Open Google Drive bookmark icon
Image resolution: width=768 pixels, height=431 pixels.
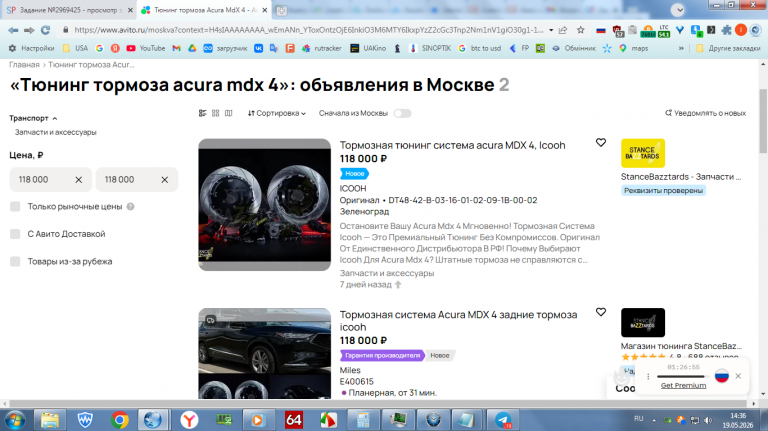192,48
